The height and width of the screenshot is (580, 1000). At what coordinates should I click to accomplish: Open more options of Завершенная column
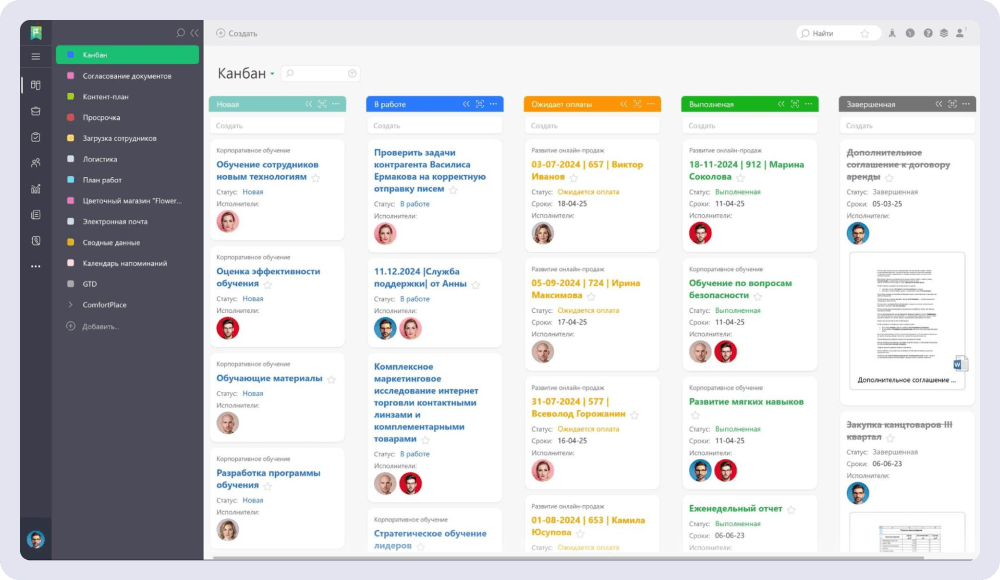[x=966, y=104]
